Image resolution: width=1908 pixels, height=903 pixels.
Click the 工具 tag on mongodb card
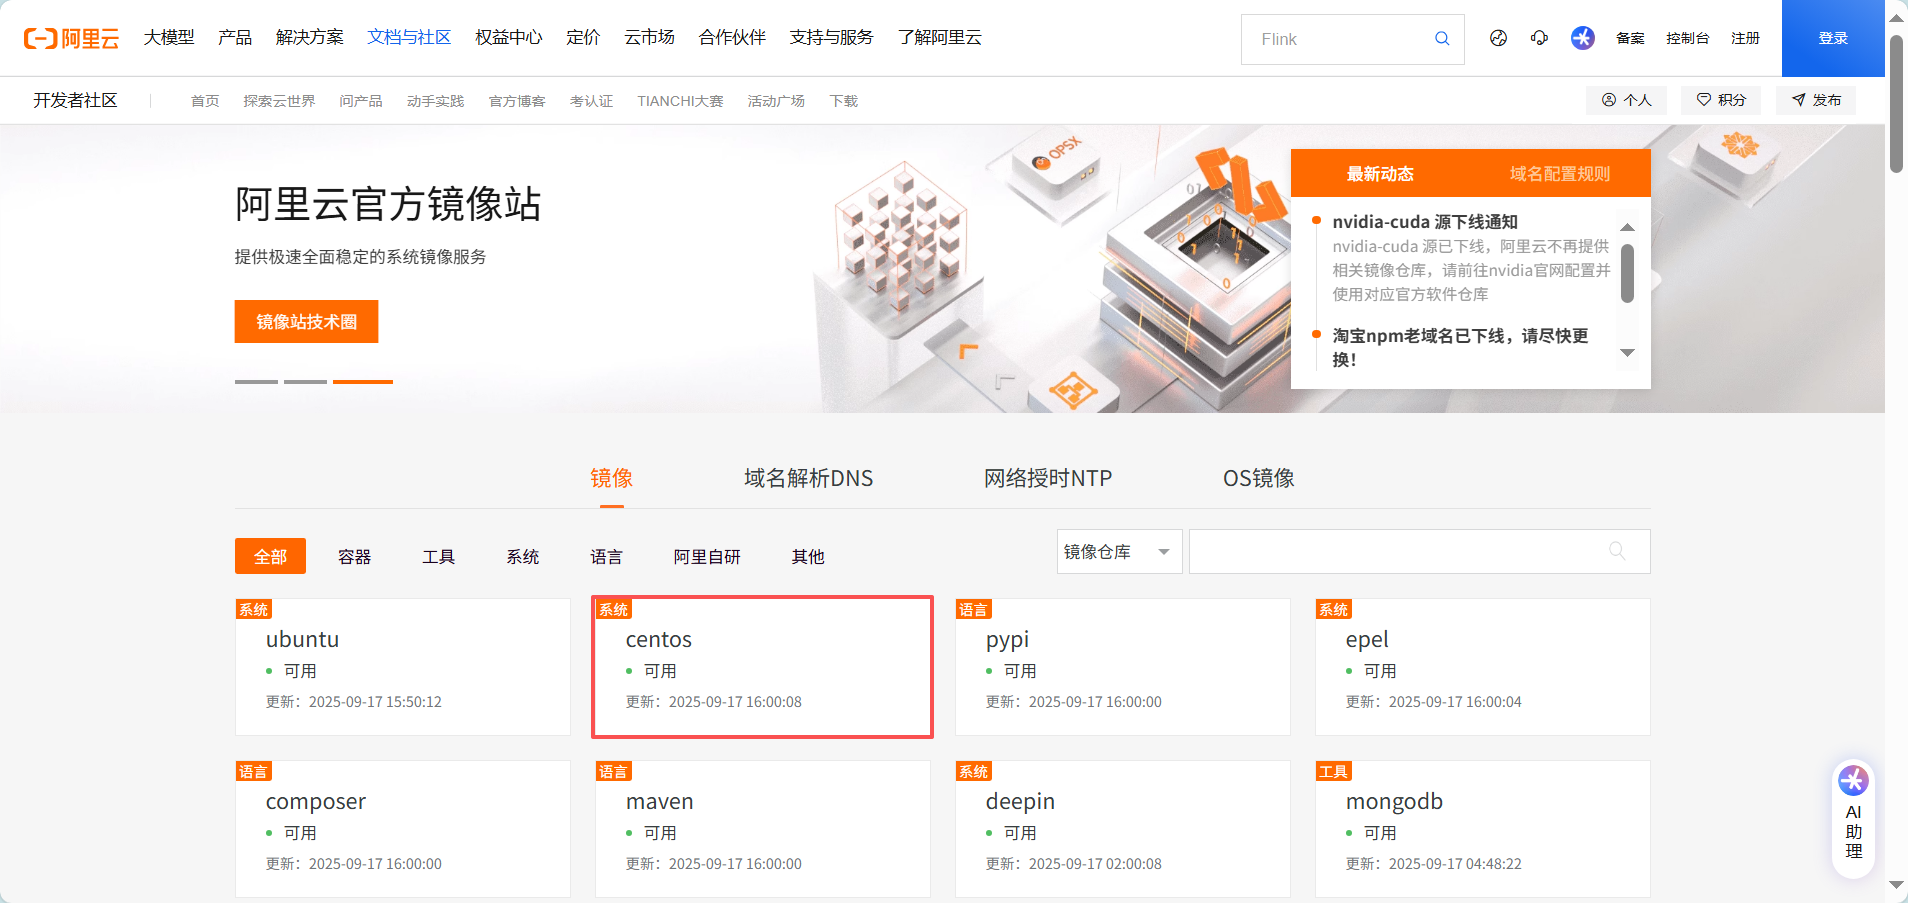1333,771
